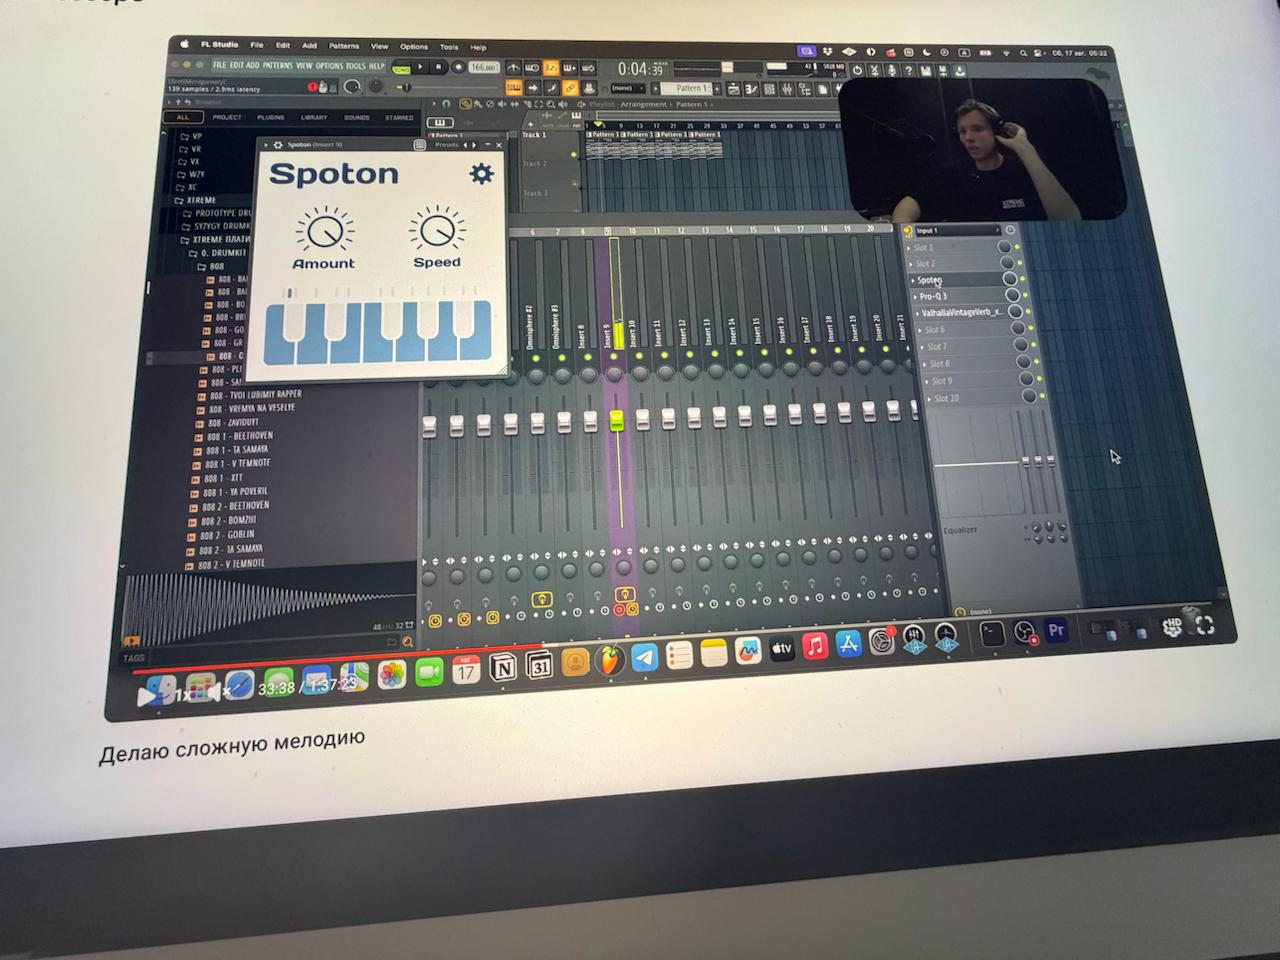Click the microphone recording icon
Viewport: 1280px width, 960px height.
(x=892, y=71)
